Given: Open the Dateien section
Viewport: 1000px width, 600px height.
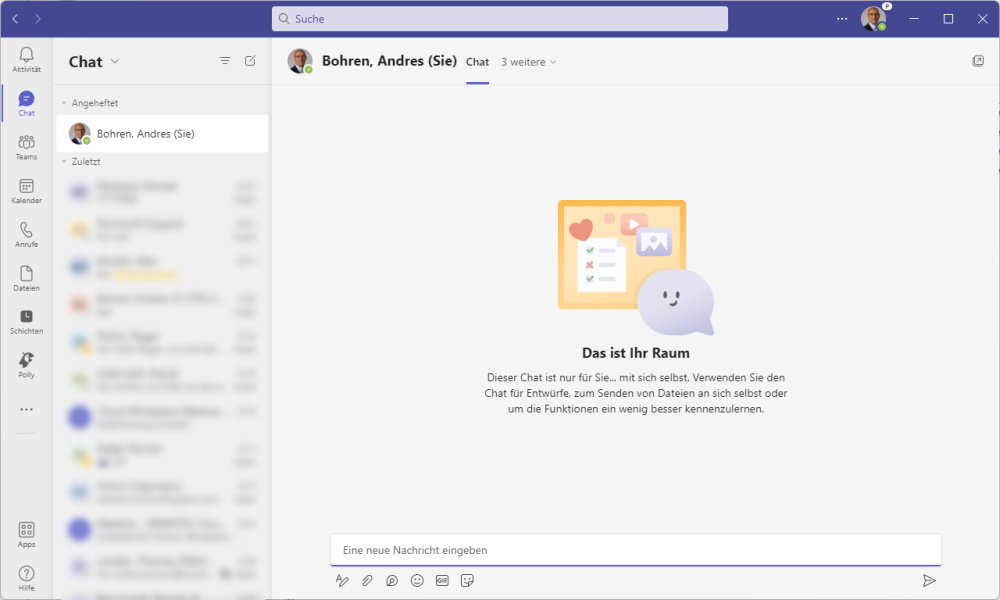Looking at the screenshot, I should coord(26,278).
